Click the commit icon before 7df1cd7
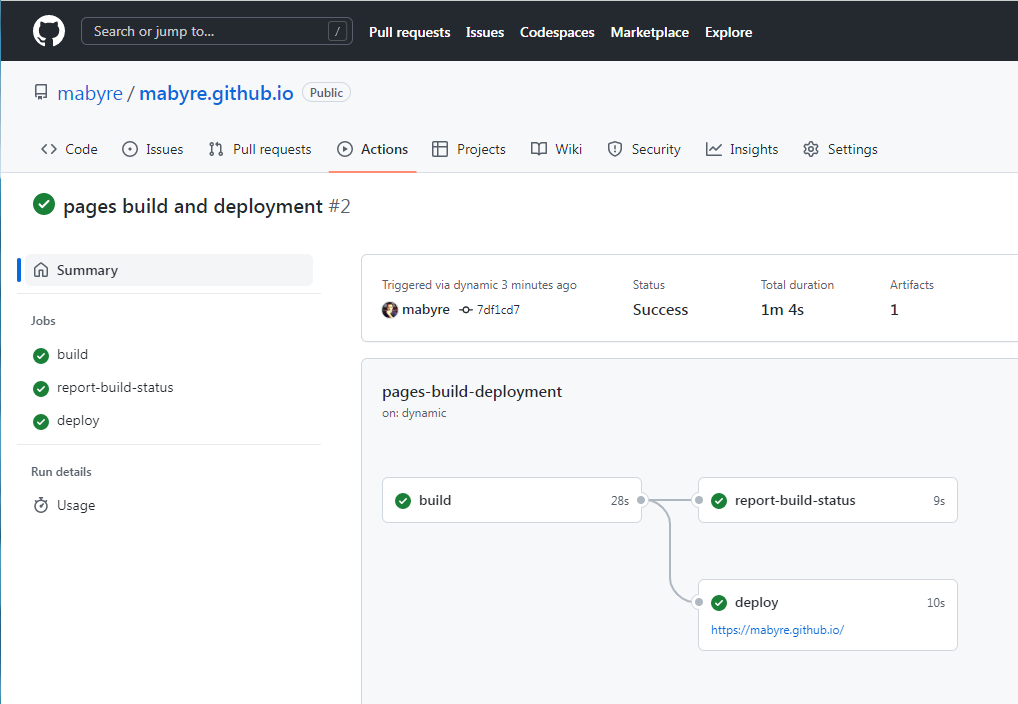This screenshot has height=704, width=1018. coord(466,310)
